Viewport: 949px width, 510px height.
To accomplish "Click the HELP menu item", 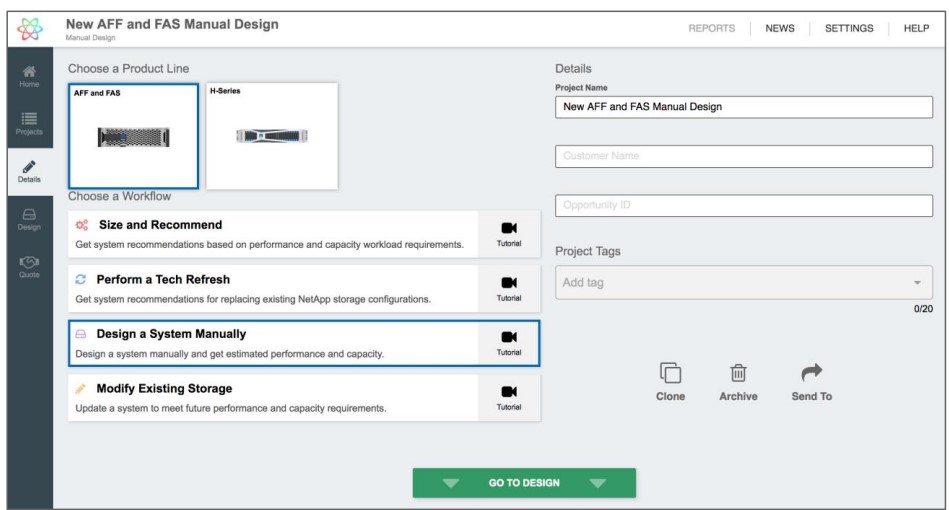I will 916,28.
